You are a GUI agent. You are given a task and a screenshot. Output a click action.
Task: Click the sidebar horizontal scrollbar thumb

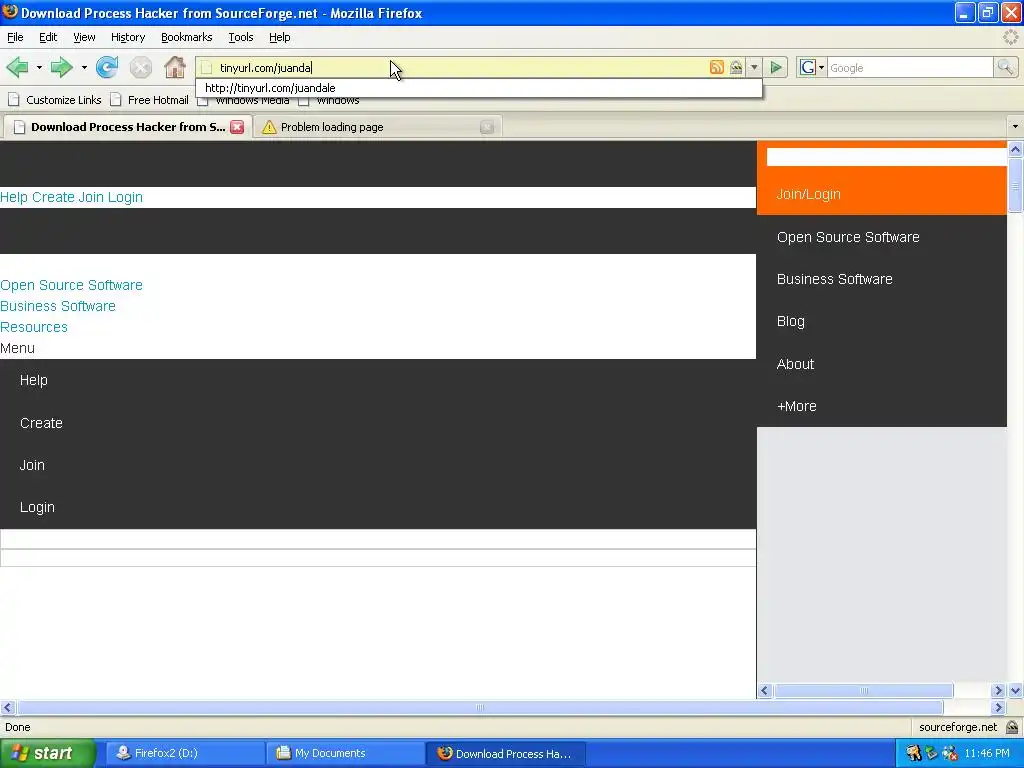863,690
